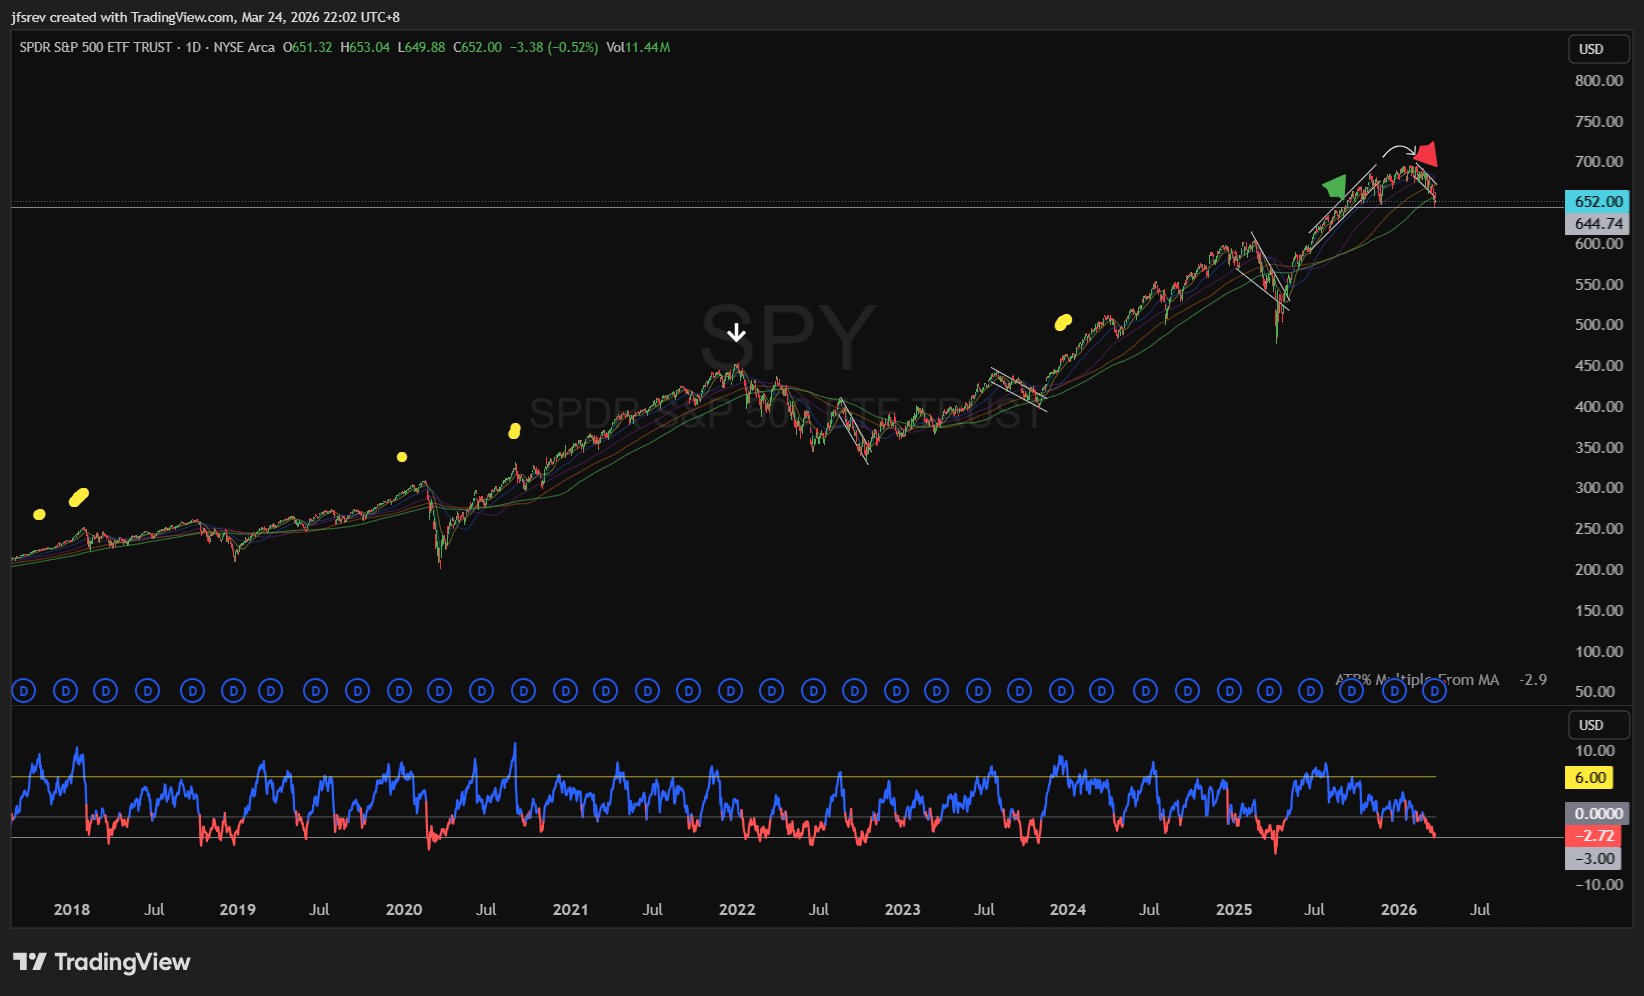Click the 50.00 price axis label

pos(1595,691)
